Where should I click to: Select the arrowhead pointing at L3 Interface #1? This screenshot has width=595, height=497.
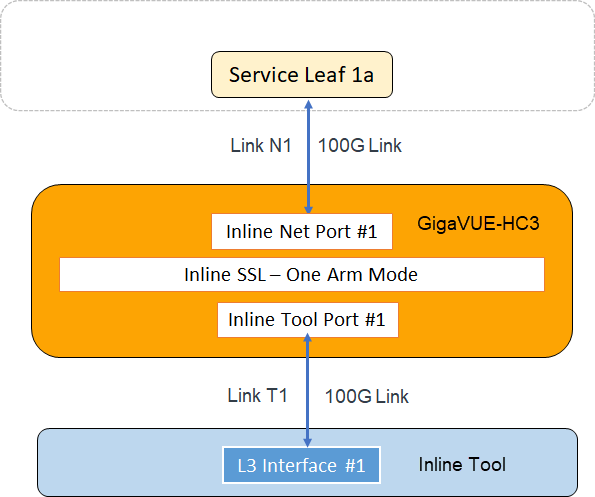[x=307, y=442]
